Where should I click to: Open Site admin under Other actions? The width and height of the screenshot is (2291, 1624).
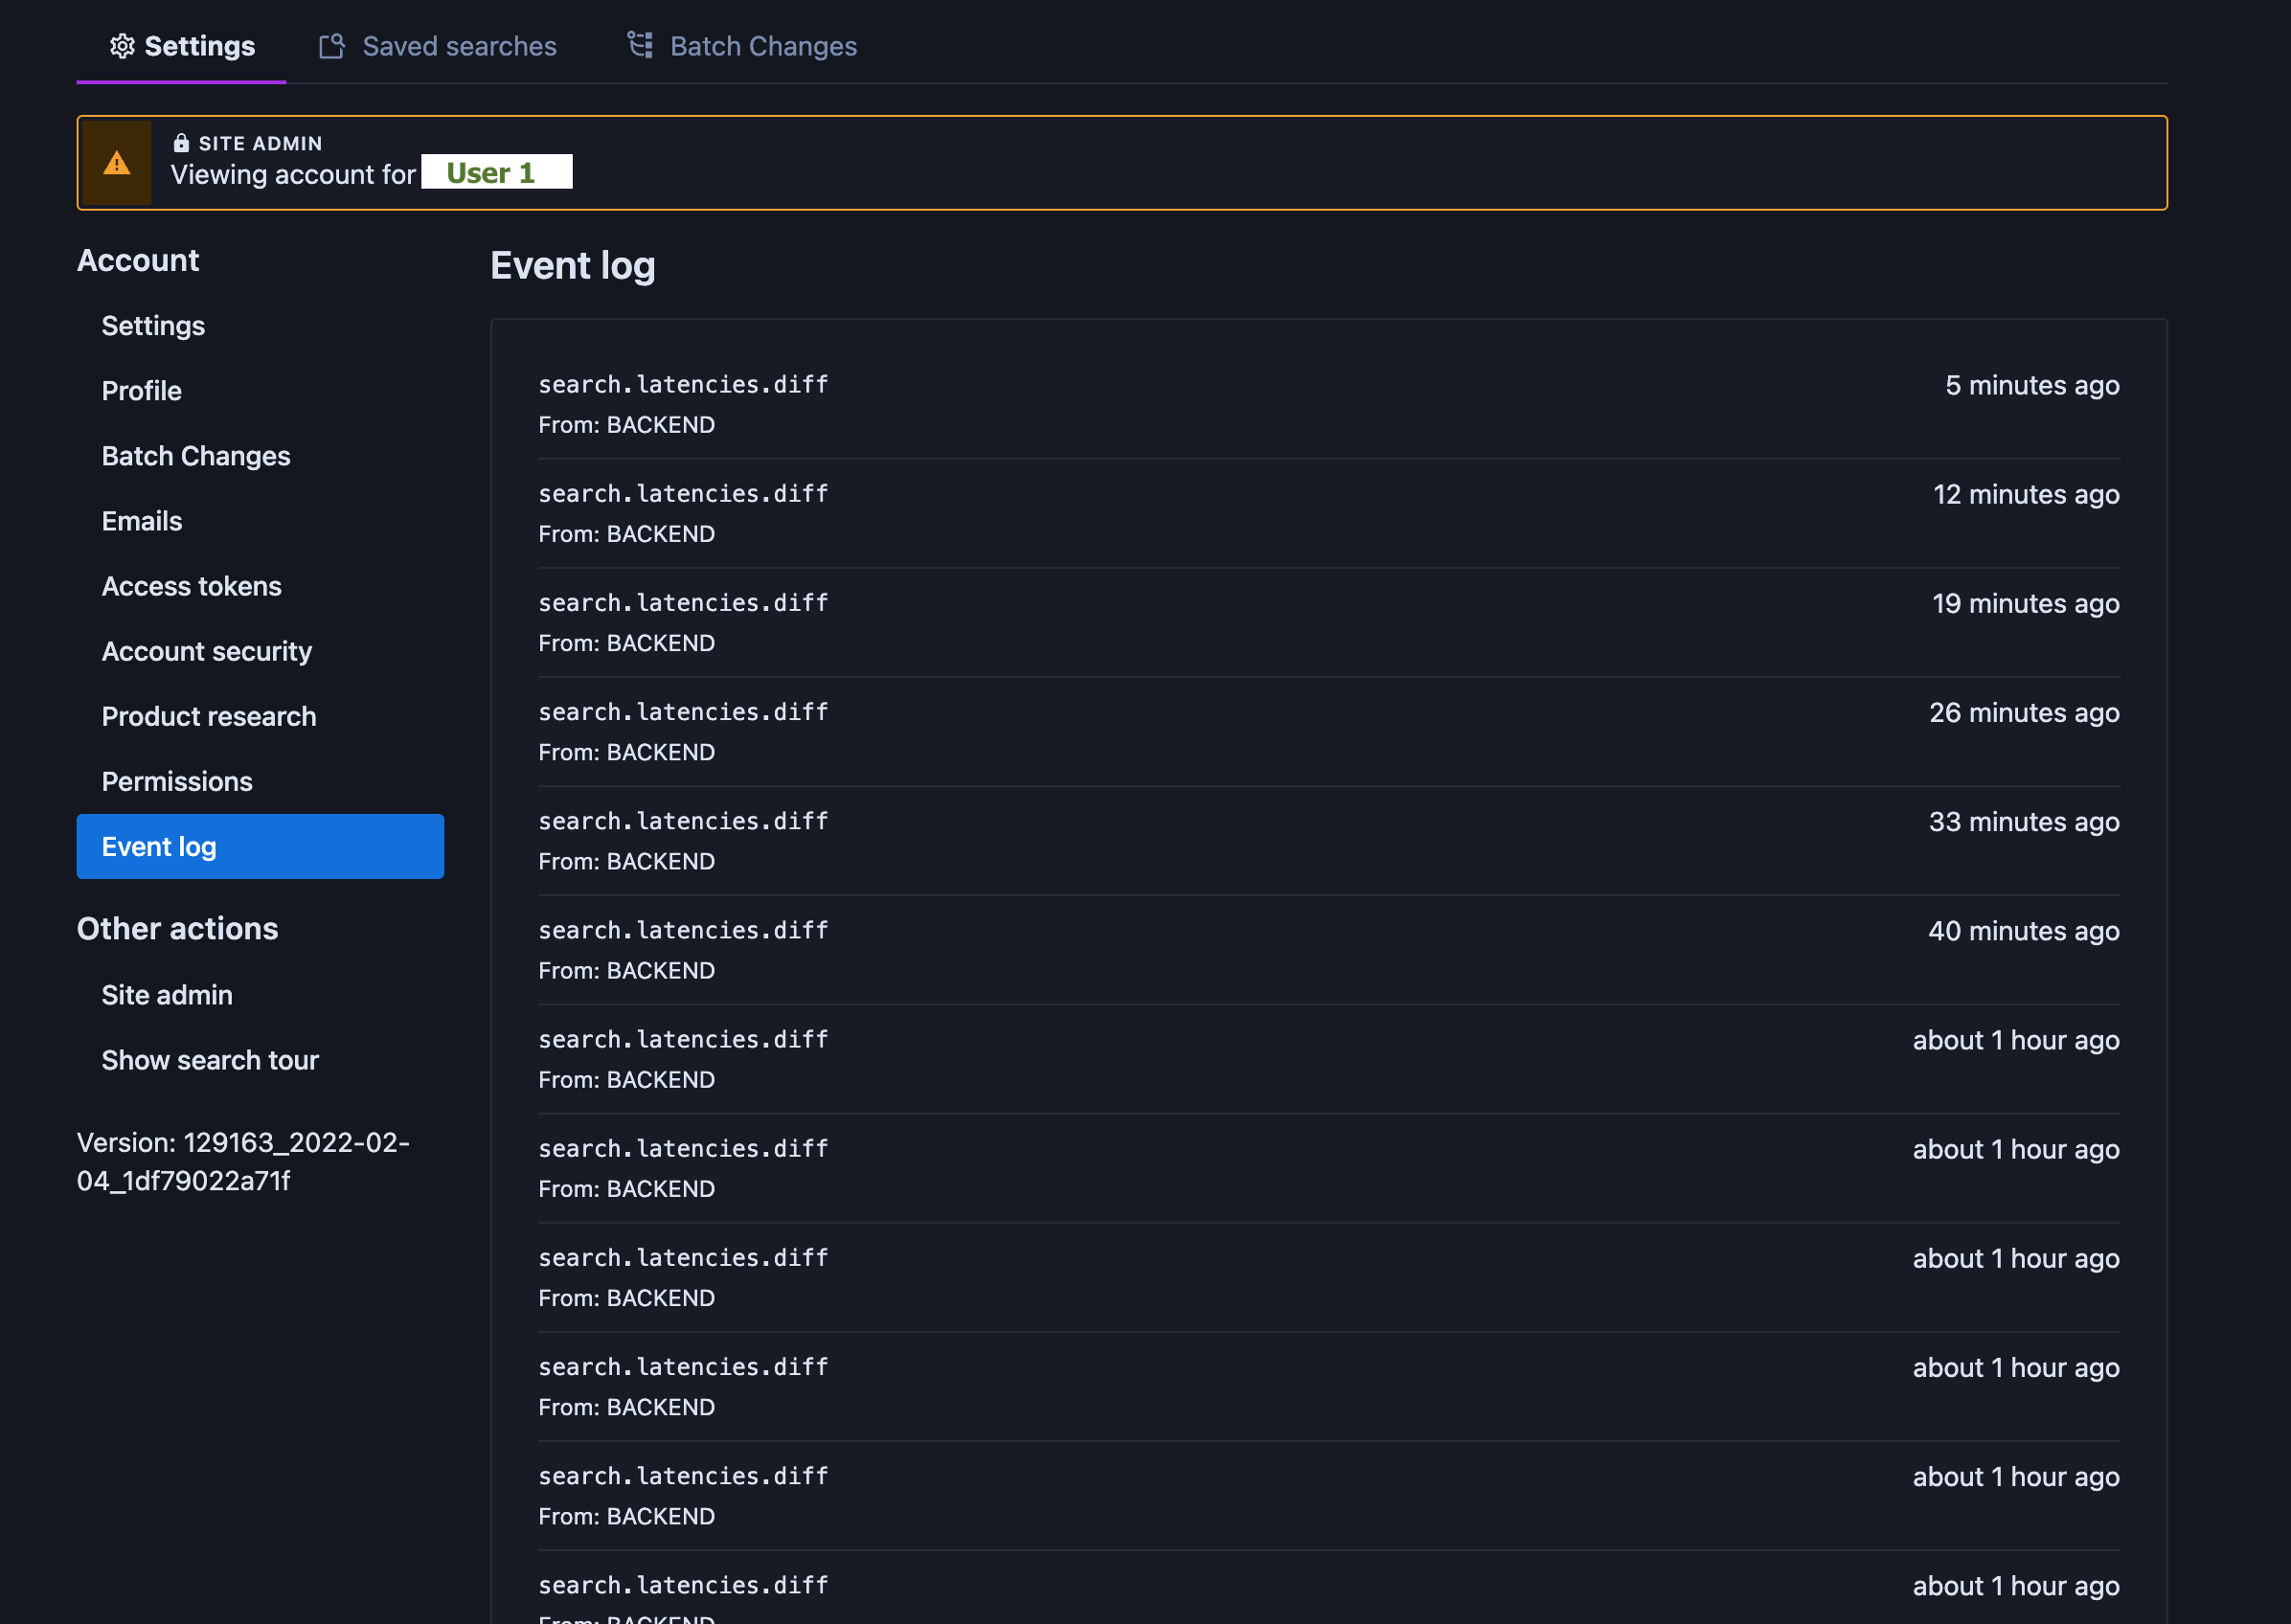pyautogui.click(x=167, y=995)
